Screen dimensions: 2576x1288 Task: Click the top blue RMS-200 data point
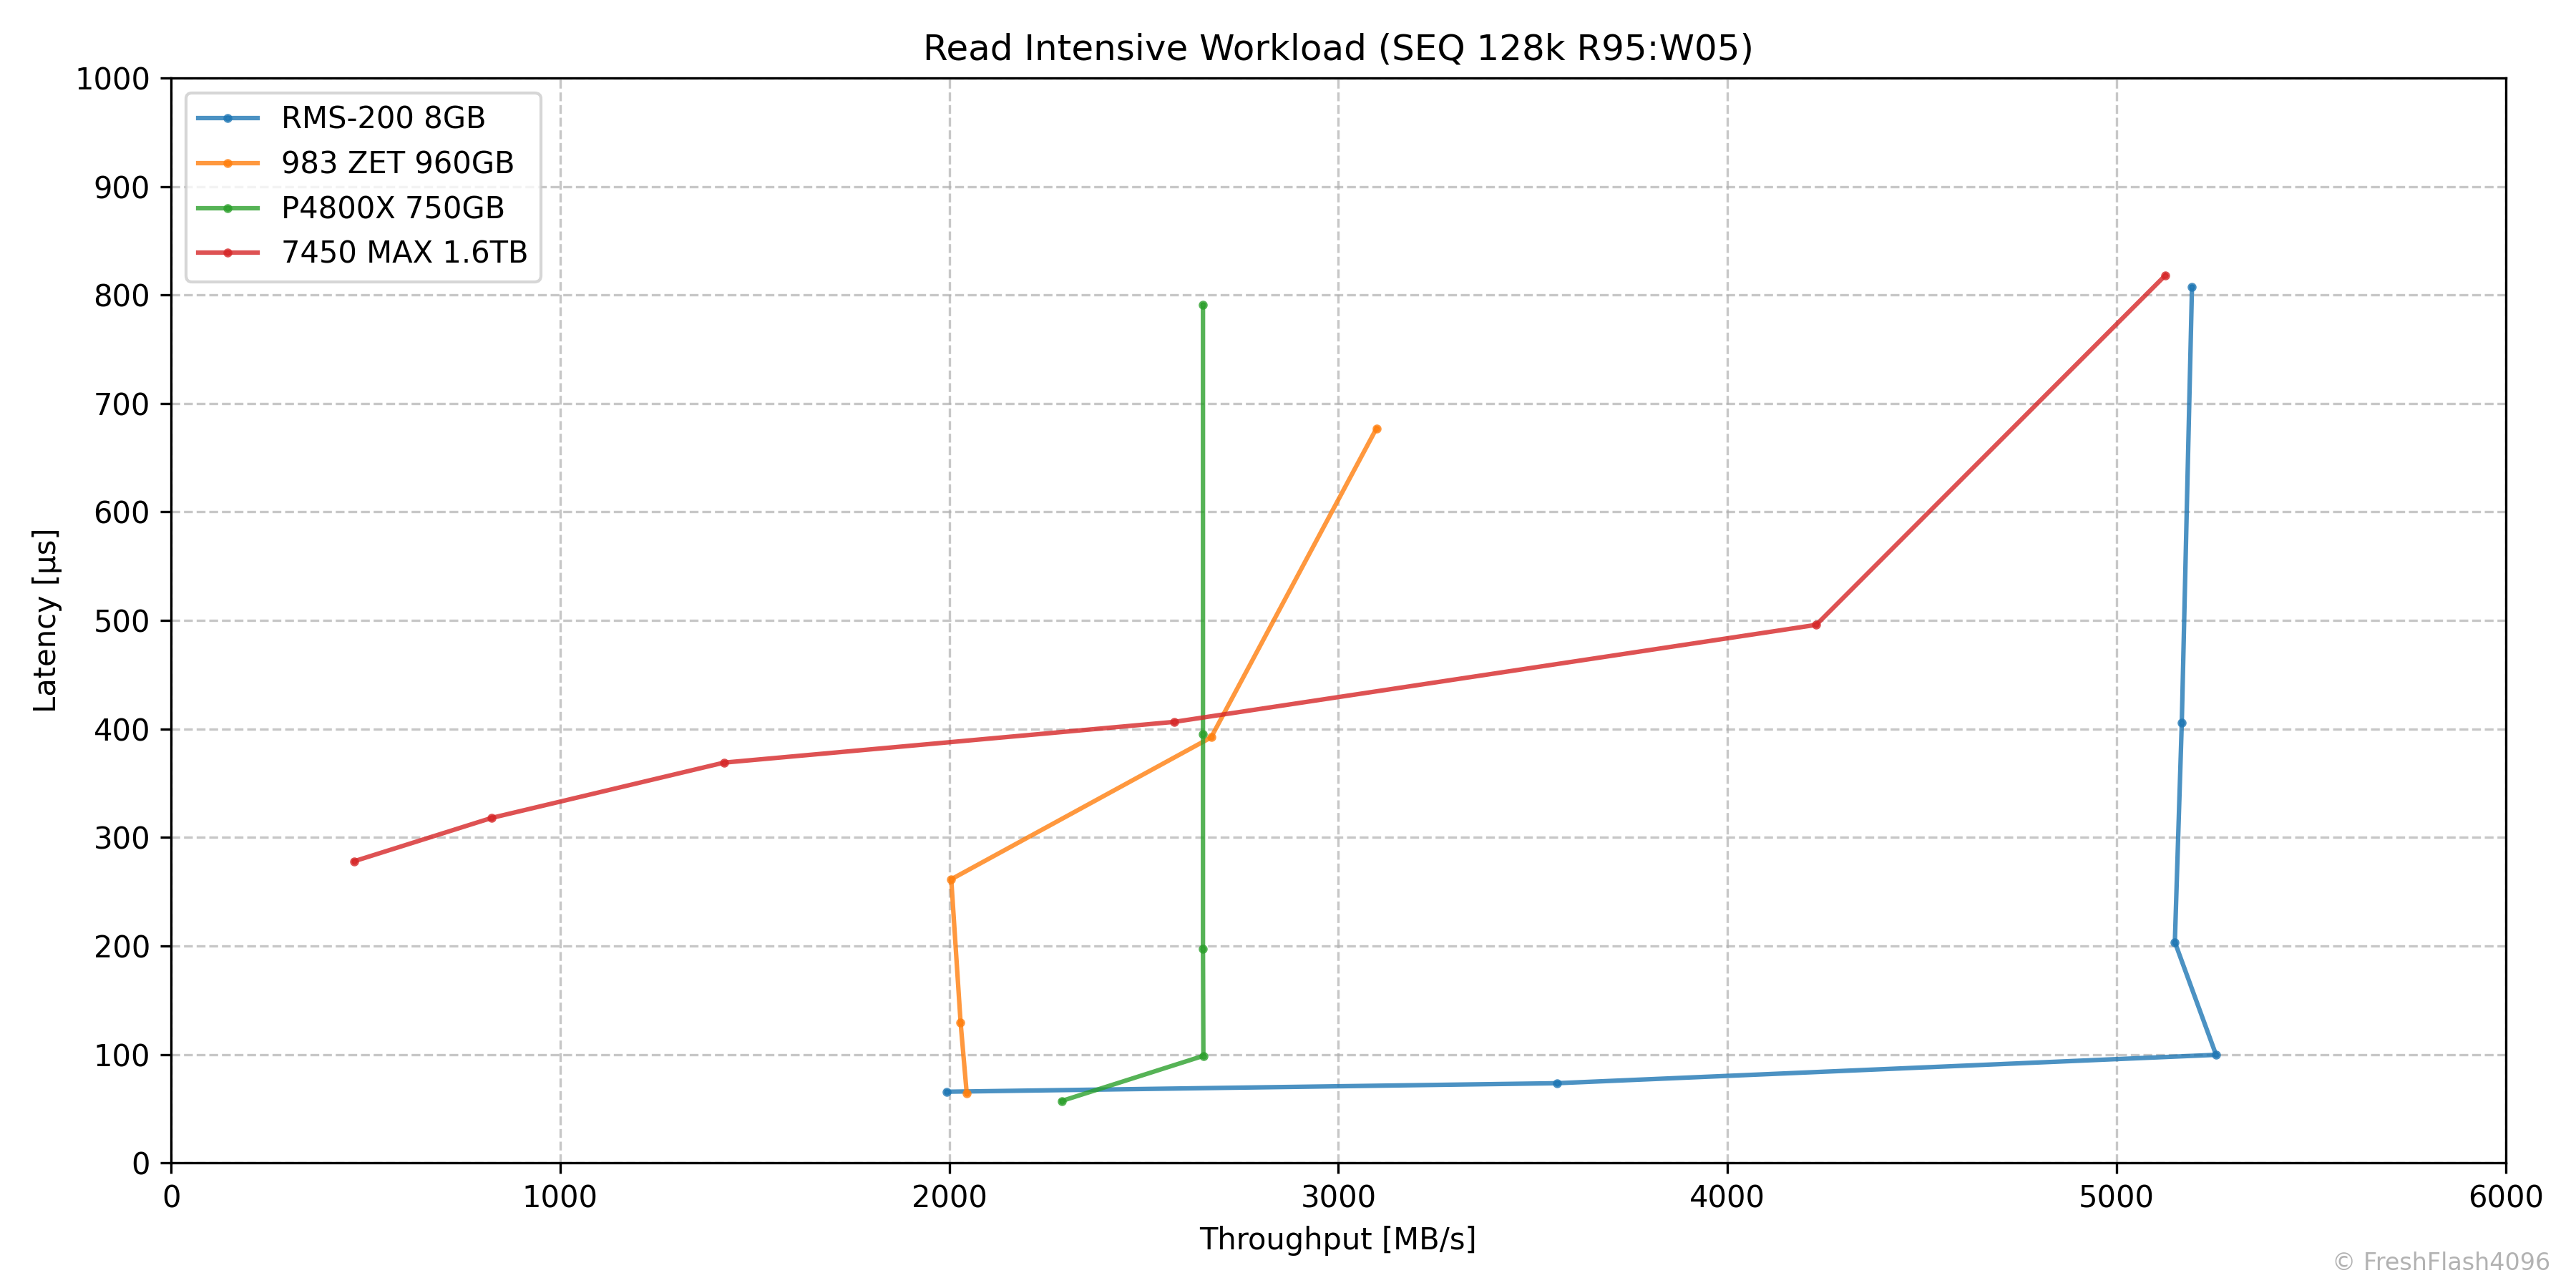2192,287
